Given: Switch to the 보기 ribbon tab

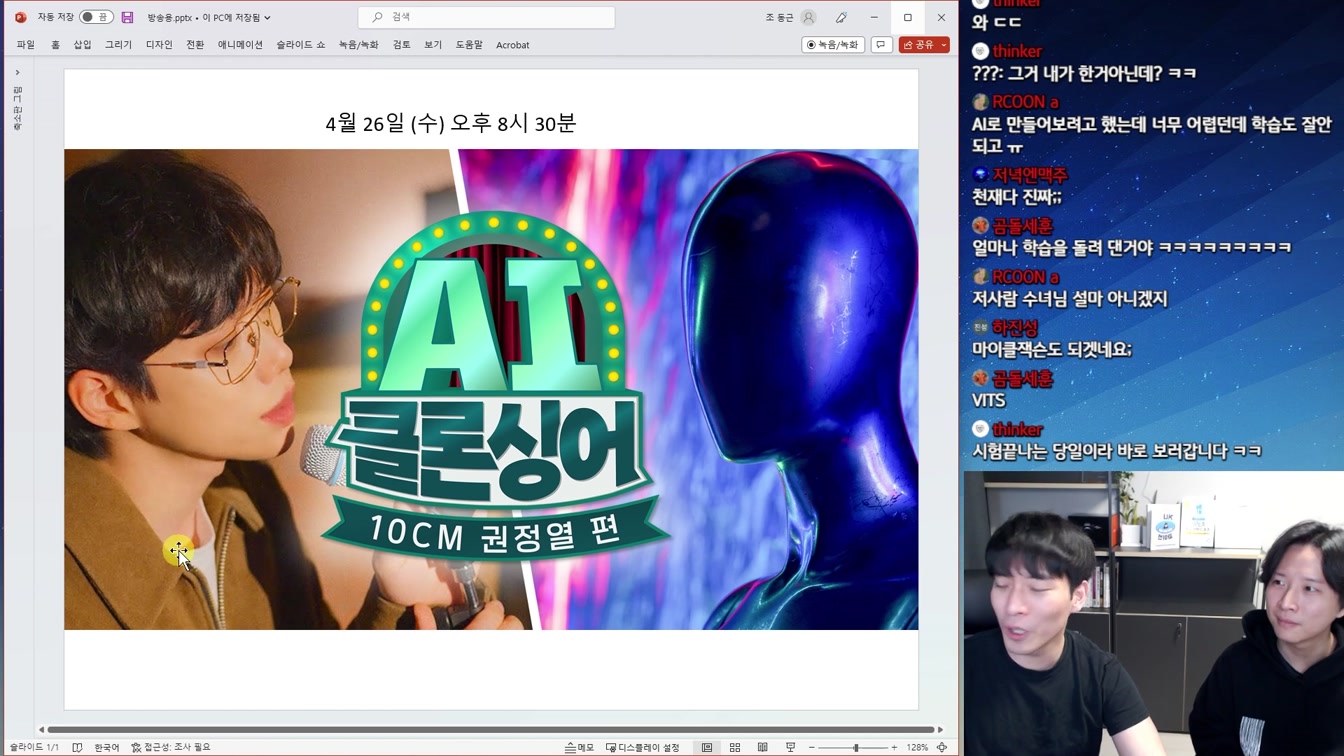Looking at the screenshot, I should [433, 45].
